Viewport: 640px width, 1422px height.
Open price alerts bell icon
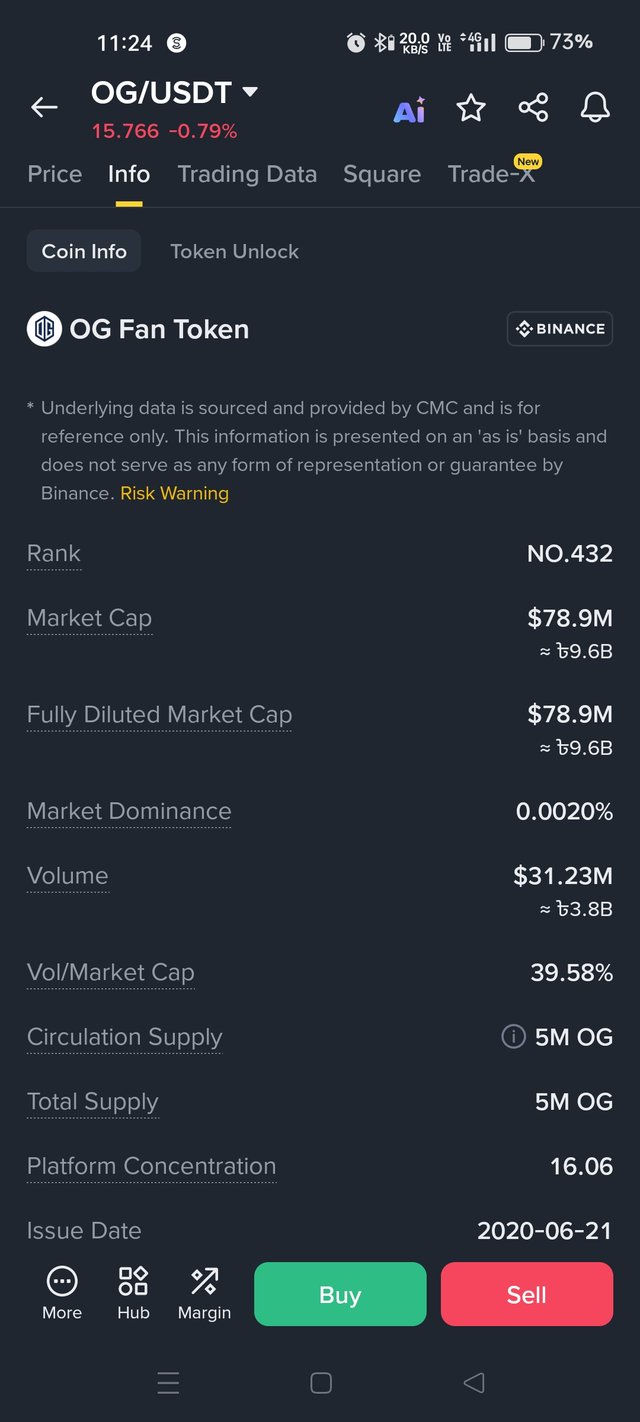coord(596,107)
